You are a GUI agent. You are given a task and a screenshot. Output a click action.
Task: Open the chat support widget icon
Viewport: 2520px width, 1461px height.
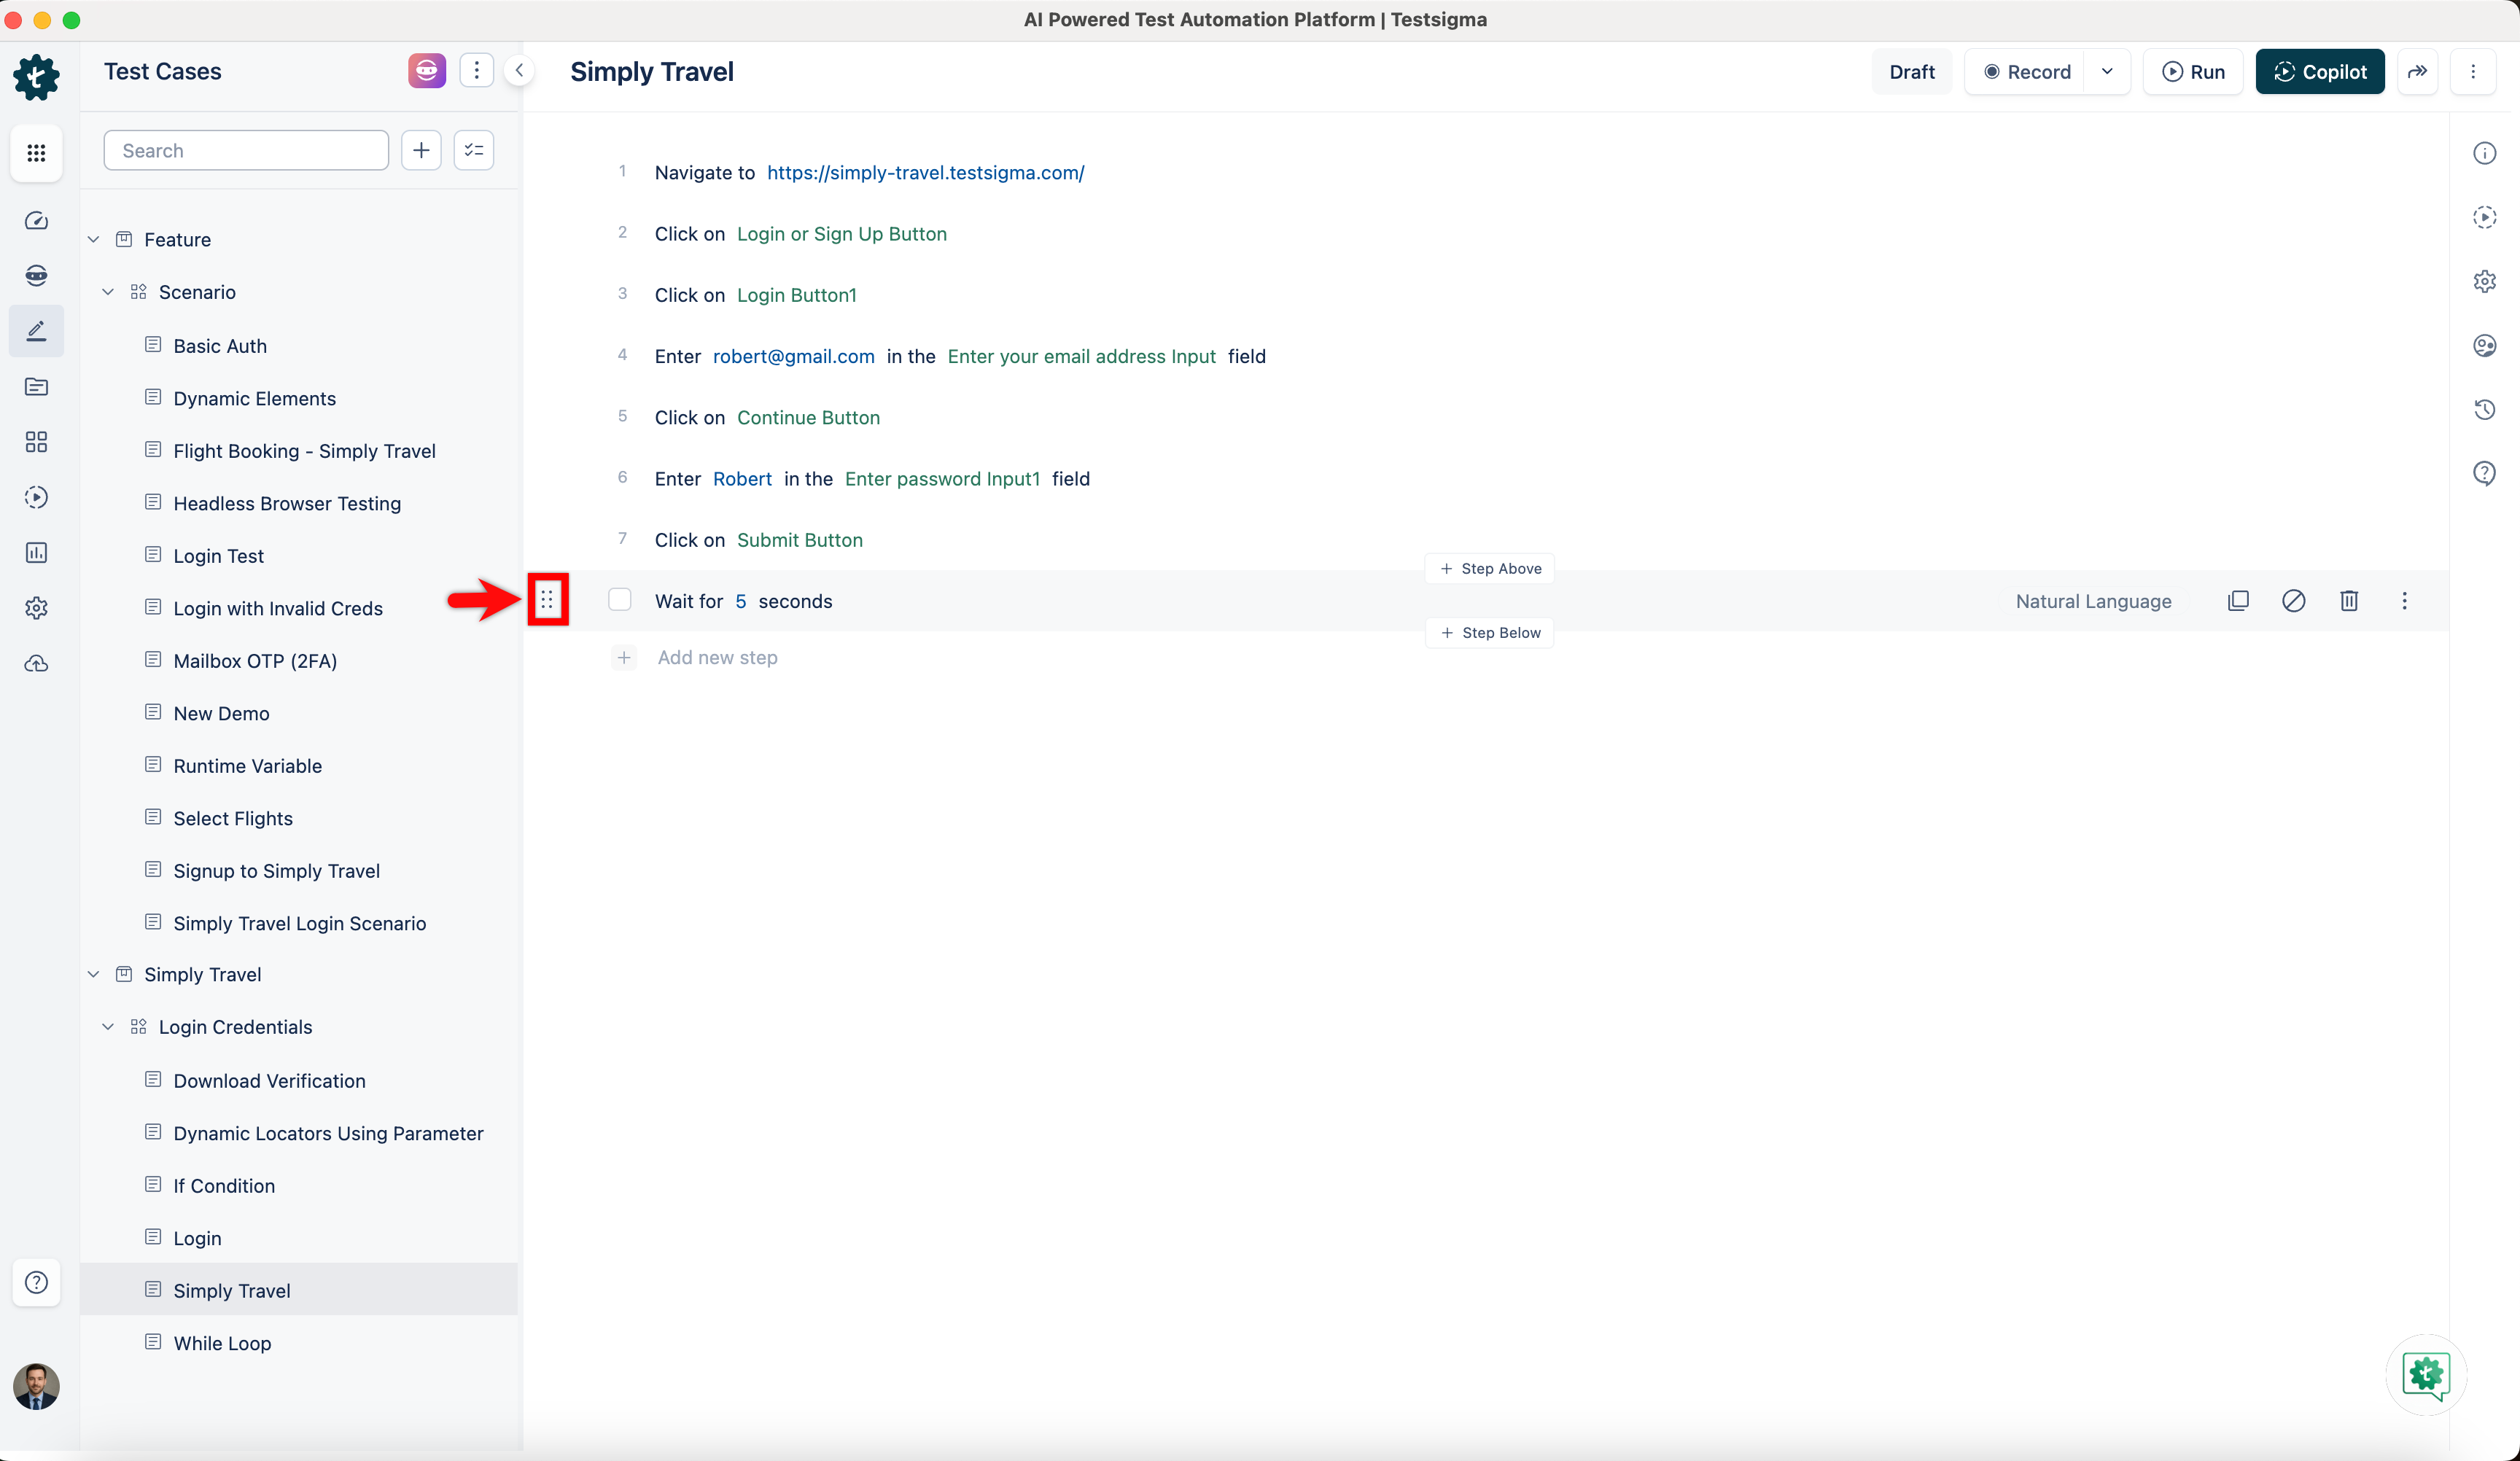click(2426, 1375)
